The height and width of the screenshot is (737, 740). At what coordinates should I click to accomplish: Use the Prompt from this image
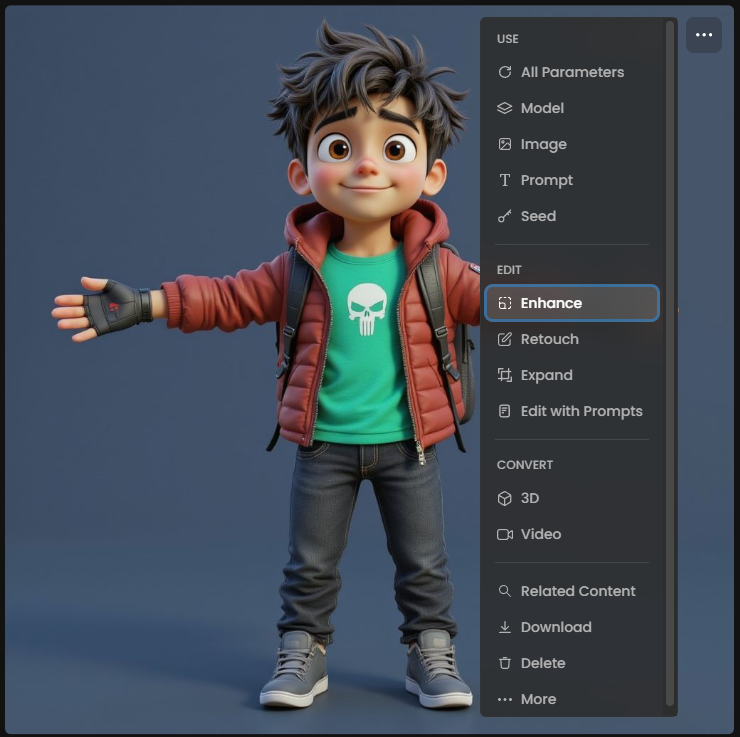pos(546,180)
